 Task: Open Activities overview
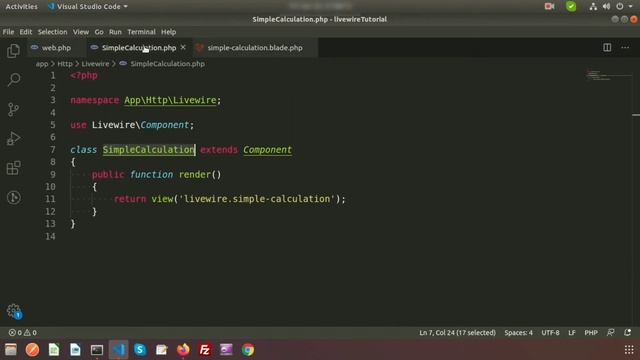[22, 7]
